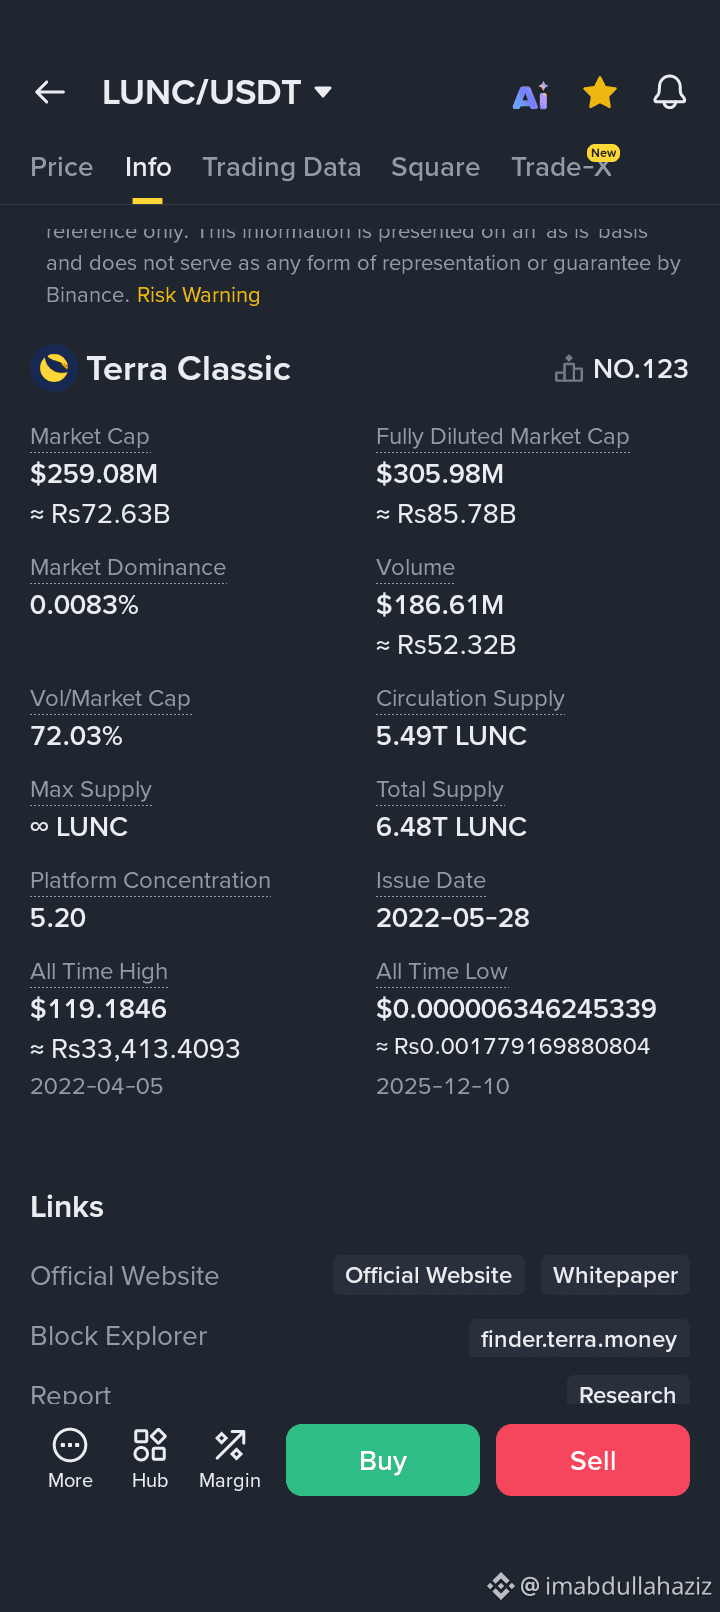720x1612 pixels.
Task: Open the Trade-X tab
Action: pos(562,165)
